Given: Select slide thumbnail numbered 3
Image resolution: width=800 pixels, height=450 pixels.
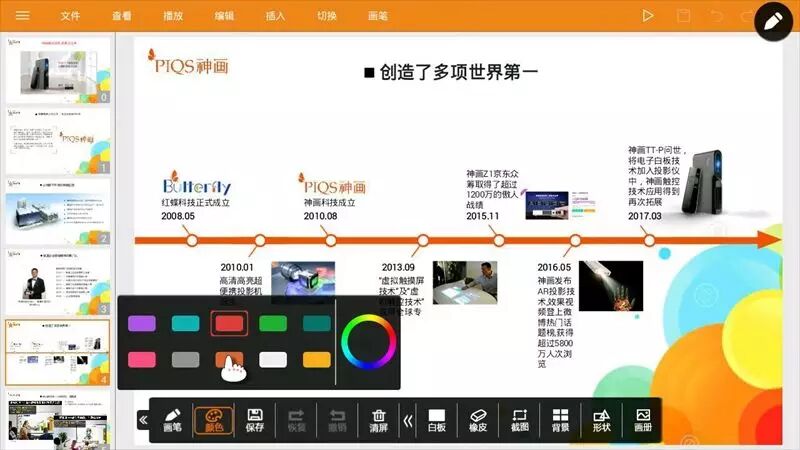Looking at the screenshot, I should 58,282.
